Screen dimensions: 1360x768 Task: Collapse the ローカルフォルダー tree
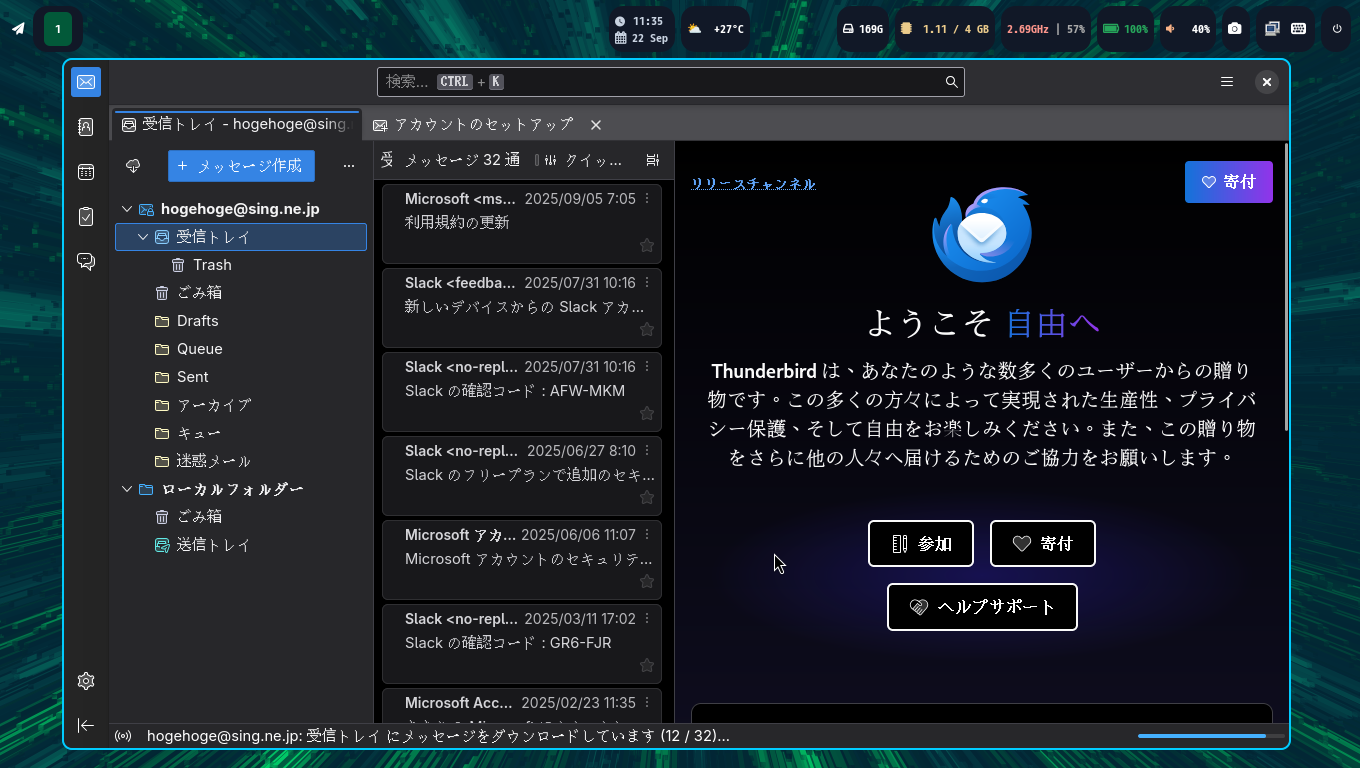coord(127,489)
